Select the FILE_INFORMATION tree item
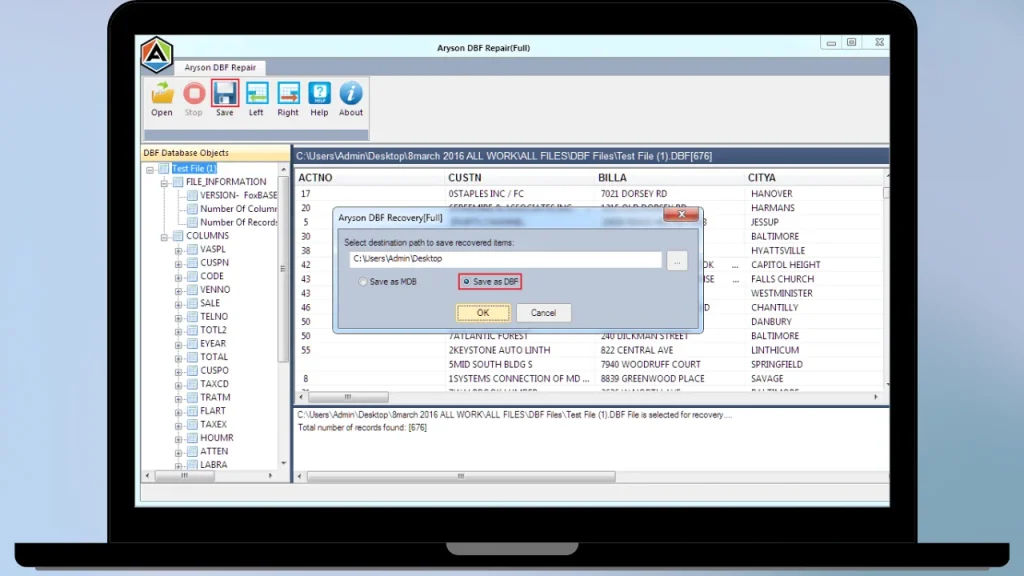This screenshot has width=1024, height=576. pos(226,182)
